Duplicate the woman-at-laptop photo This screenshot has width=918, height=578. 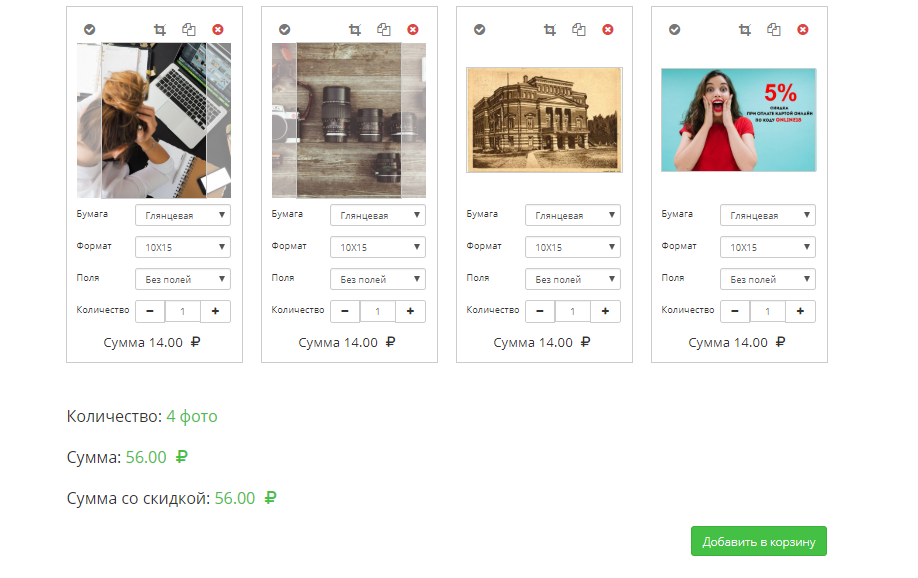[189, 30]
